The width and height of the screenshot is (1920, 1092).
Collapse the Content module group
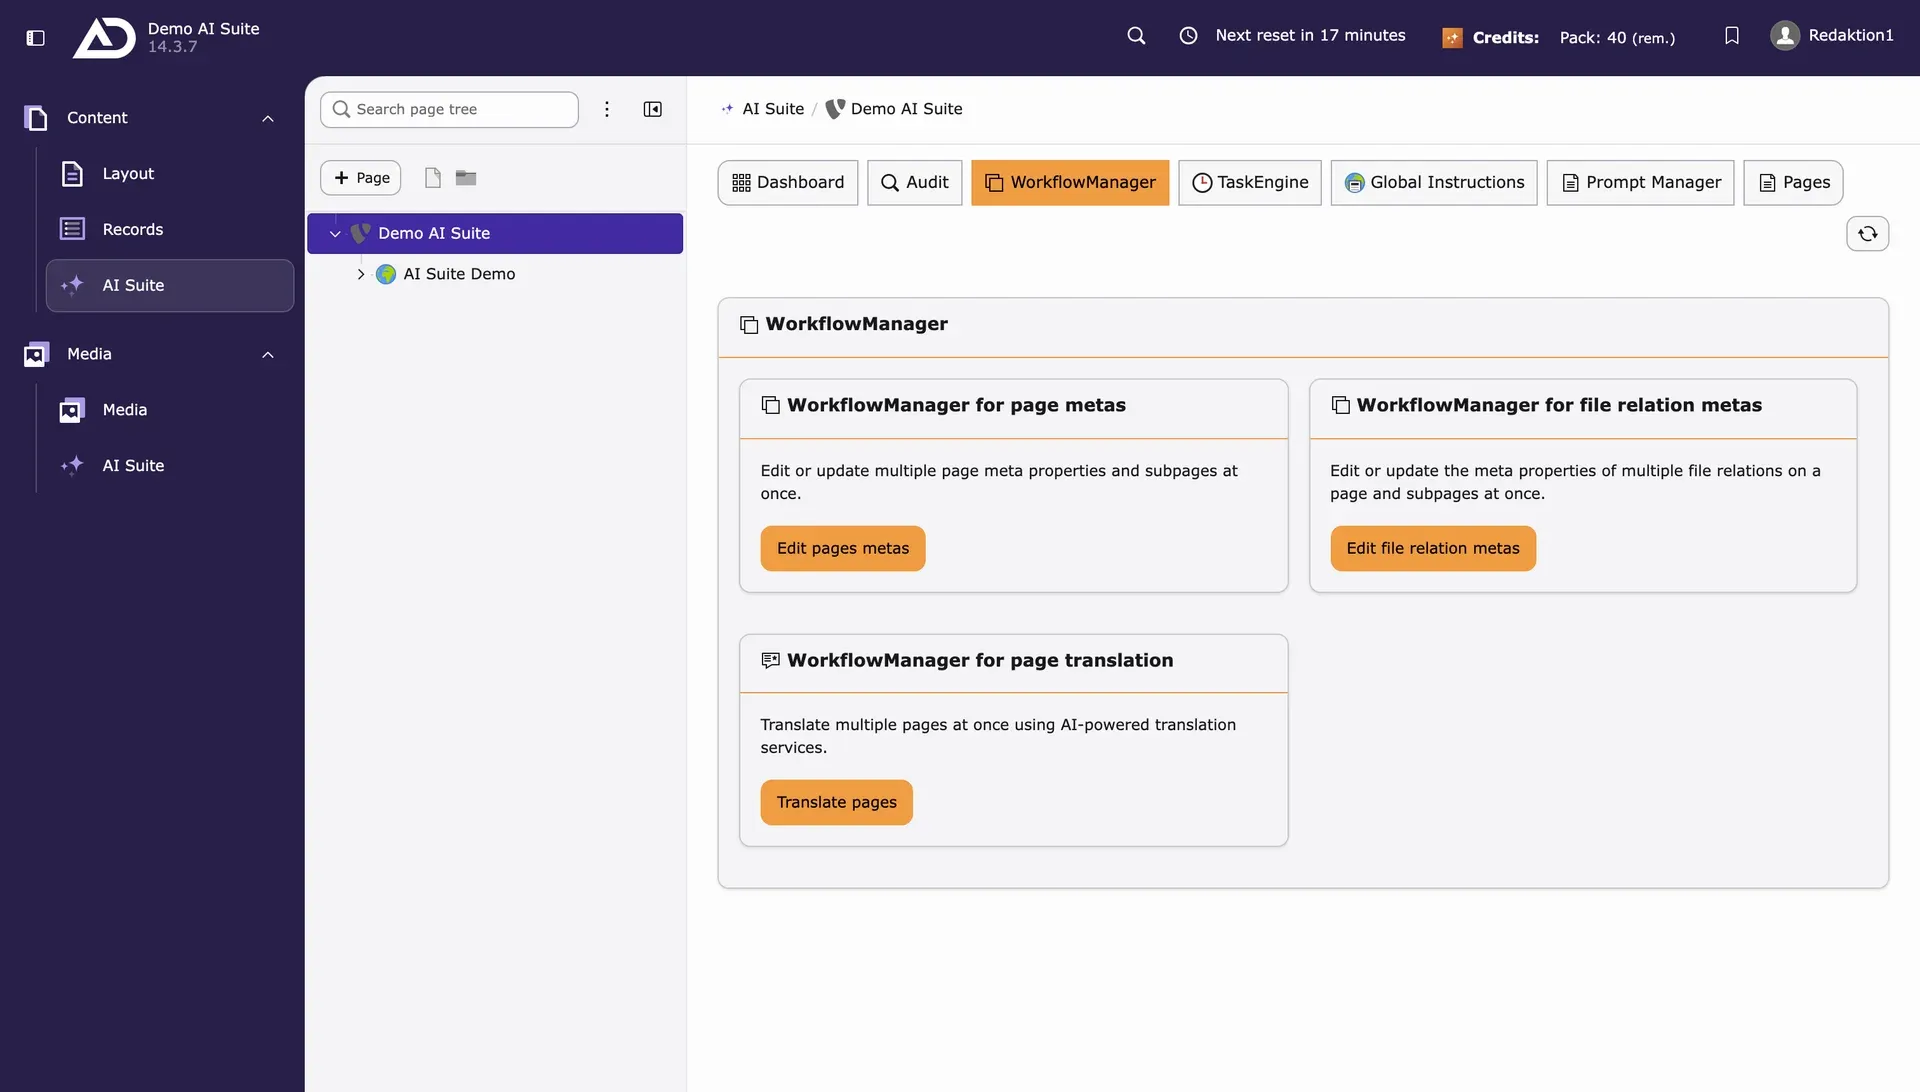point(268,118)
